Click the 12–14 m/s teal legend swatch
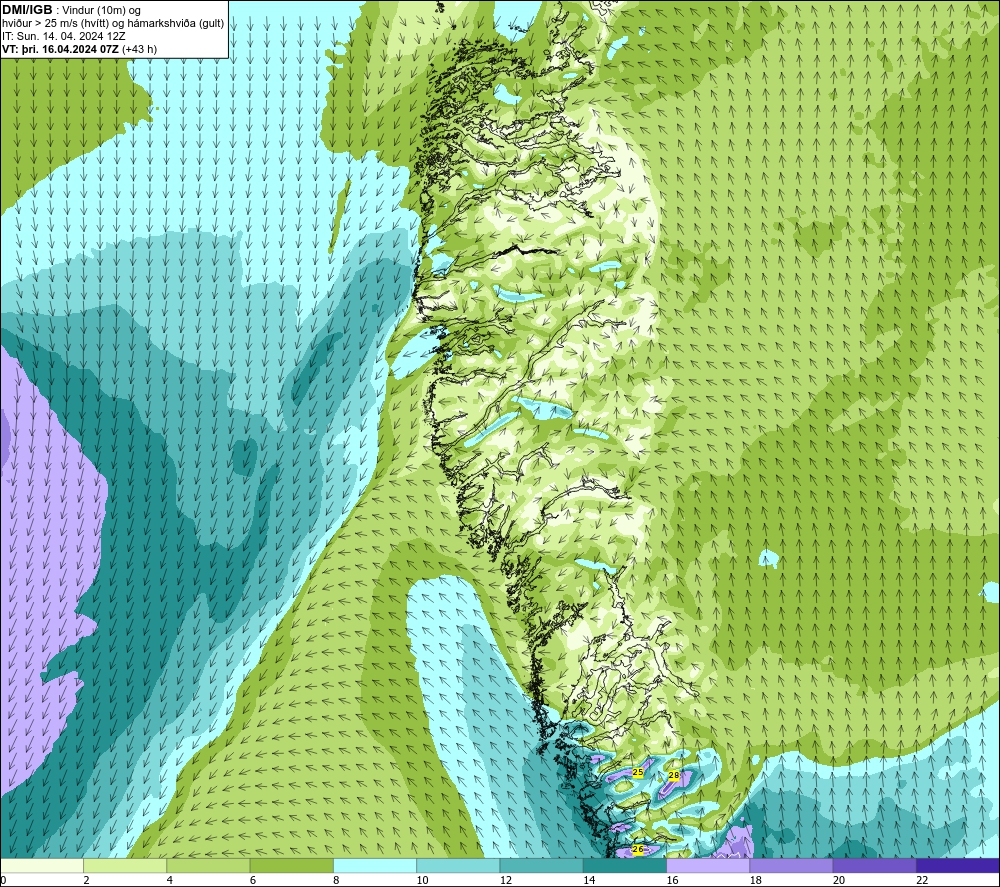The image size is (1000, 887). (541, 865)
